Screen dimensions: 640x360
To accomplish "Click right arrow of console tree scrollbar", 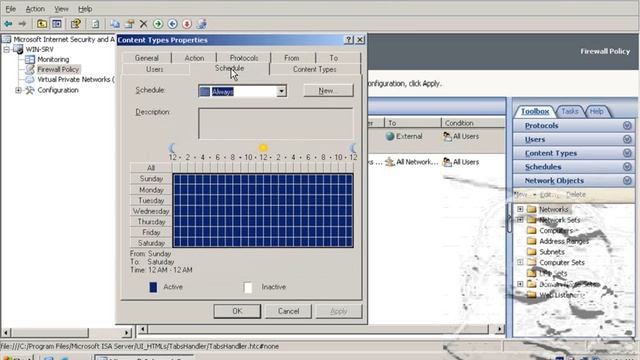I will pyautogui.click(x=127, y=333).
